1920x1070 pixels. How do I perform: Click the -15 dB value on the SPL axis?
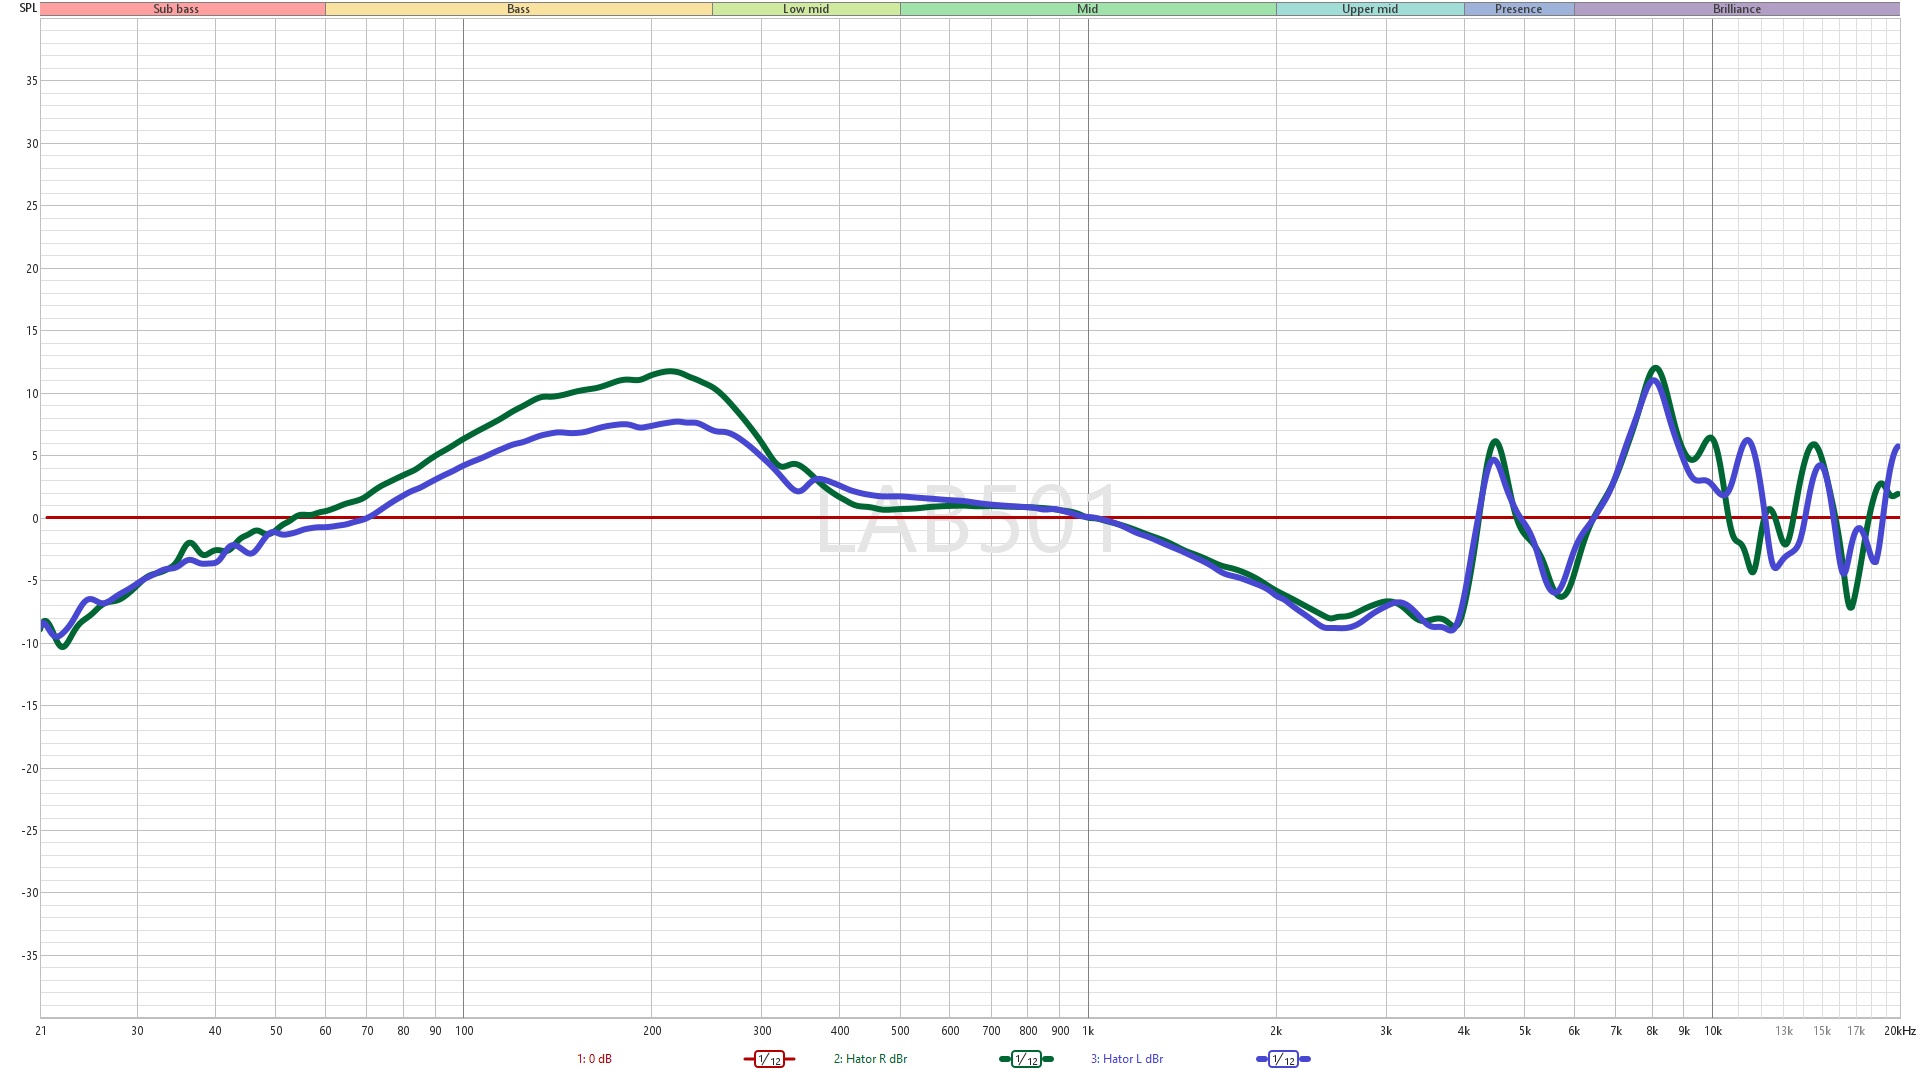[x=30, y=706]
